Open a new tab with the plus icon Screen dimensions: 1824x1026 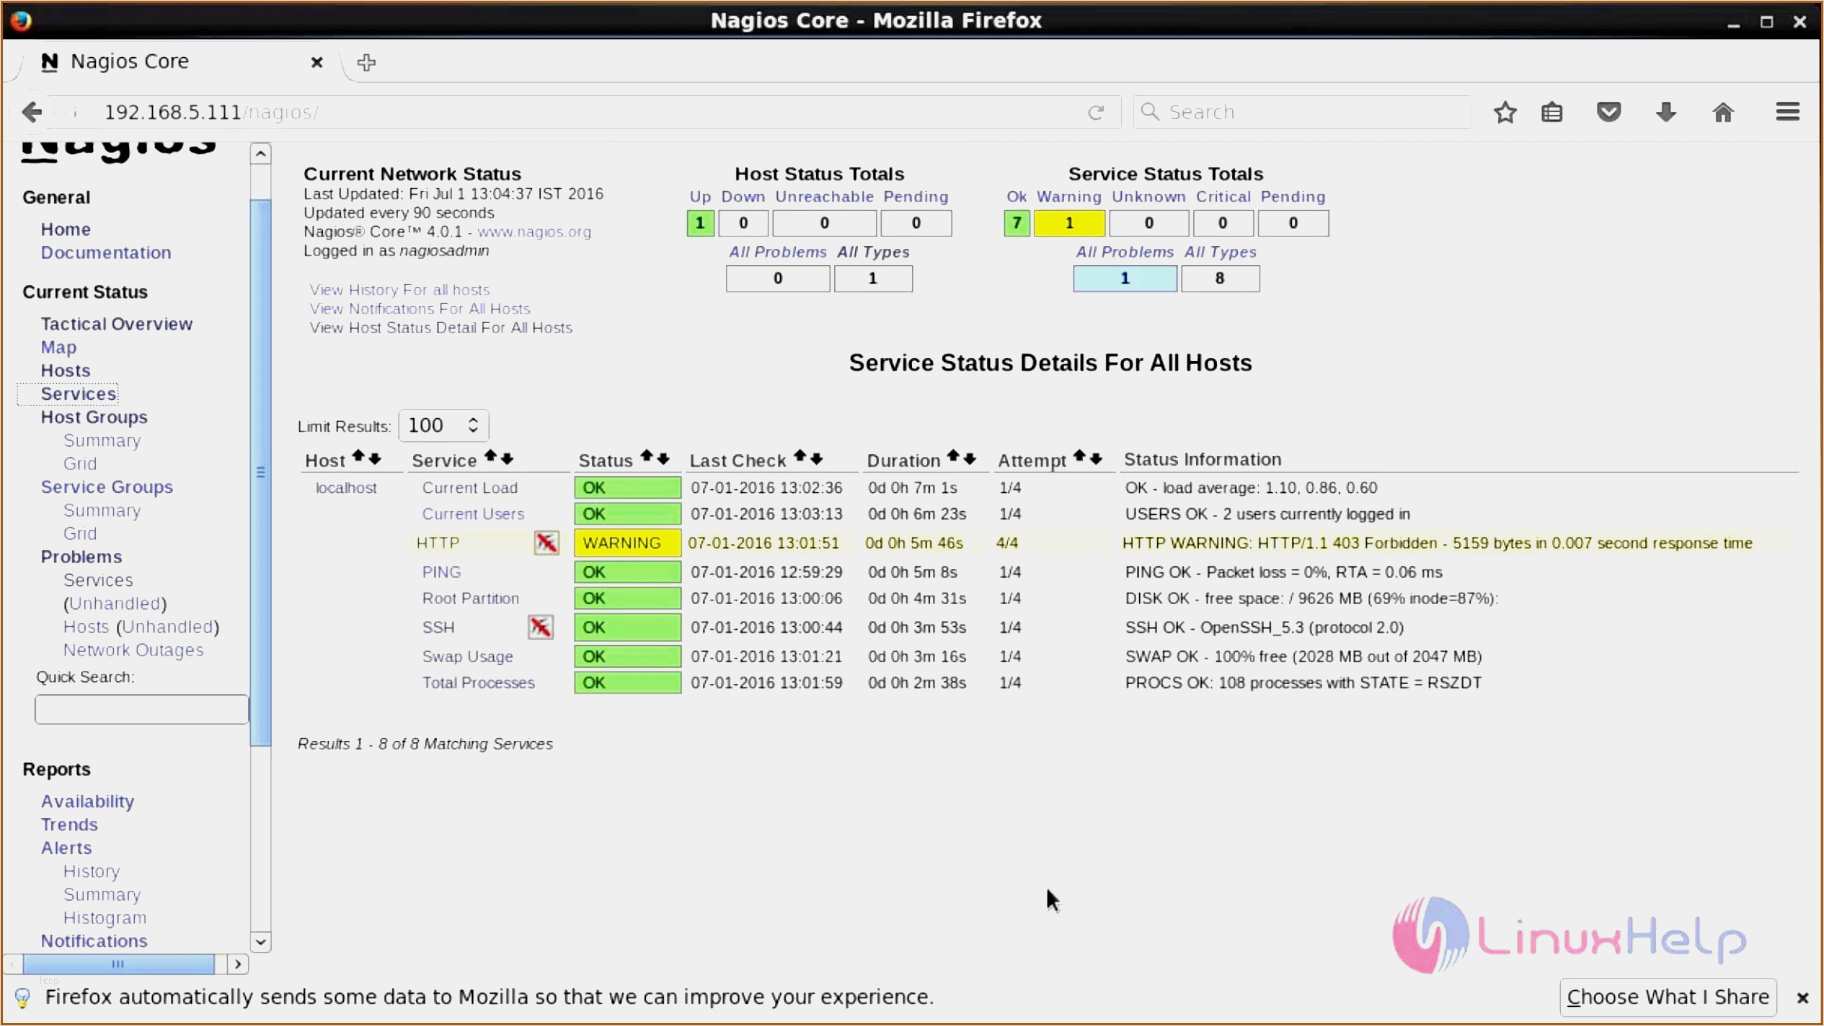tap(367, 62)
